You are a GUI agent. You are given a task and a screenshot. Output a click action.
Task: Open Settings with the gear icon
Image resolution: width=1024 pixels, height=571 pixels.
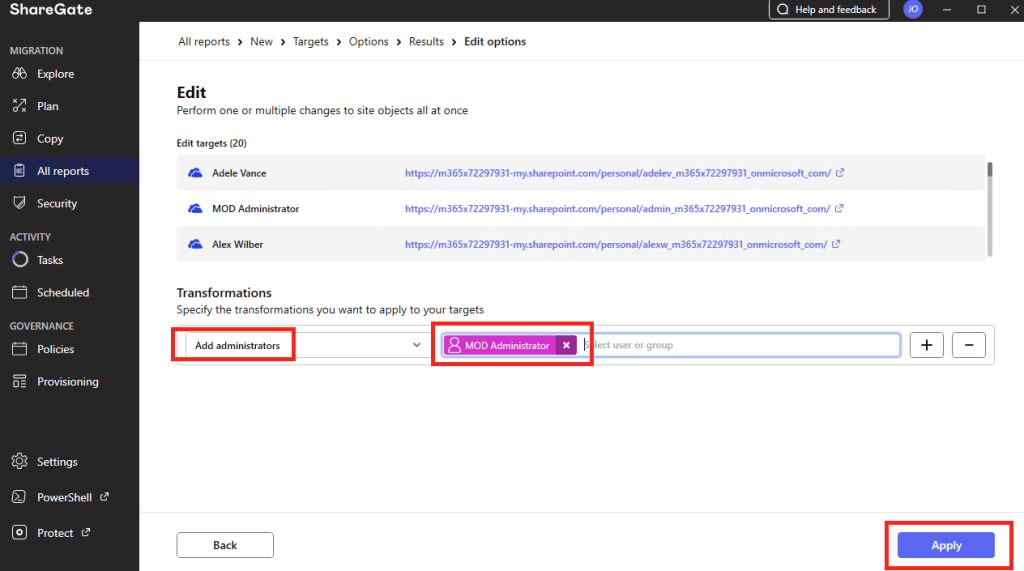click(x=20, y=461)
